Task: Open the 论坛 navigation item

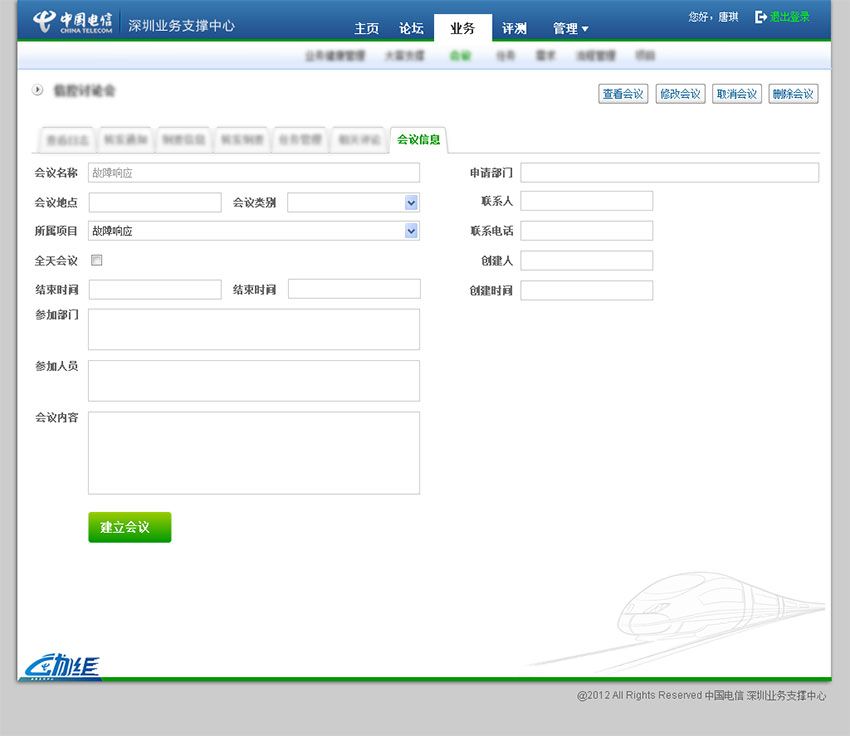Action: tap(411, 29)
